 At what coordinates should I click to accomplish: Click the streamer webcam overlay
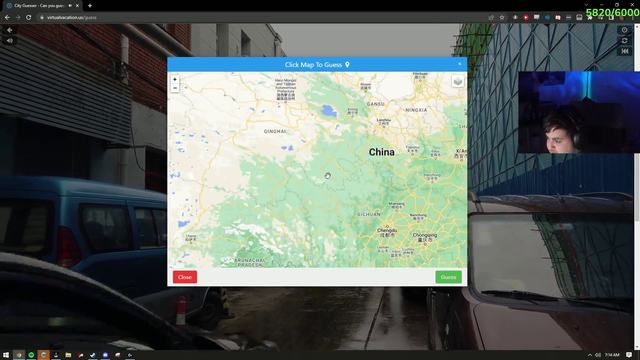click(x=579, y=112)
